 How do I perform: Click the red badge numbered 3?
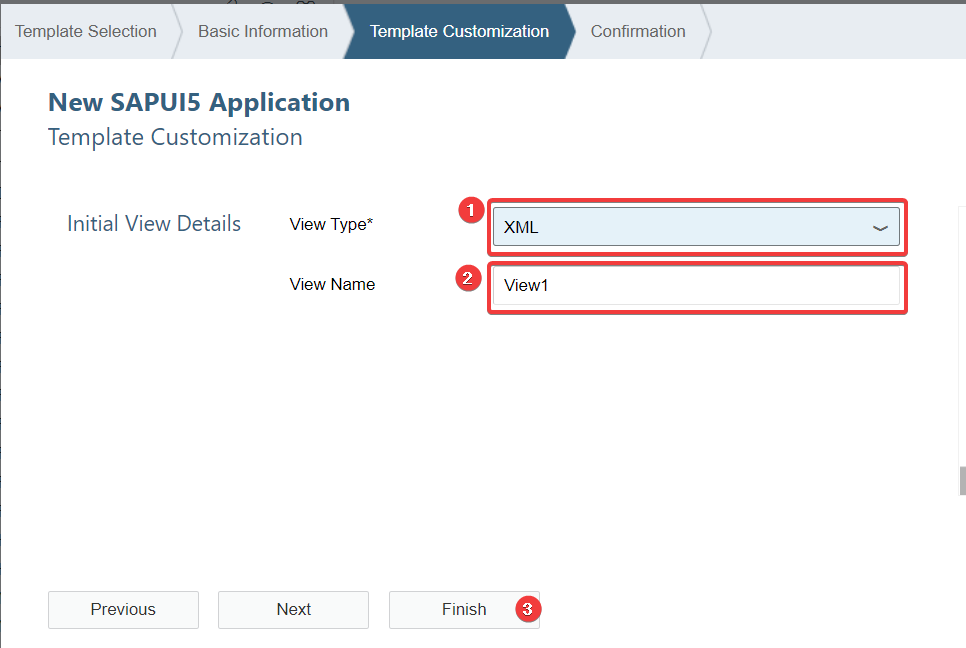(528, 609)
